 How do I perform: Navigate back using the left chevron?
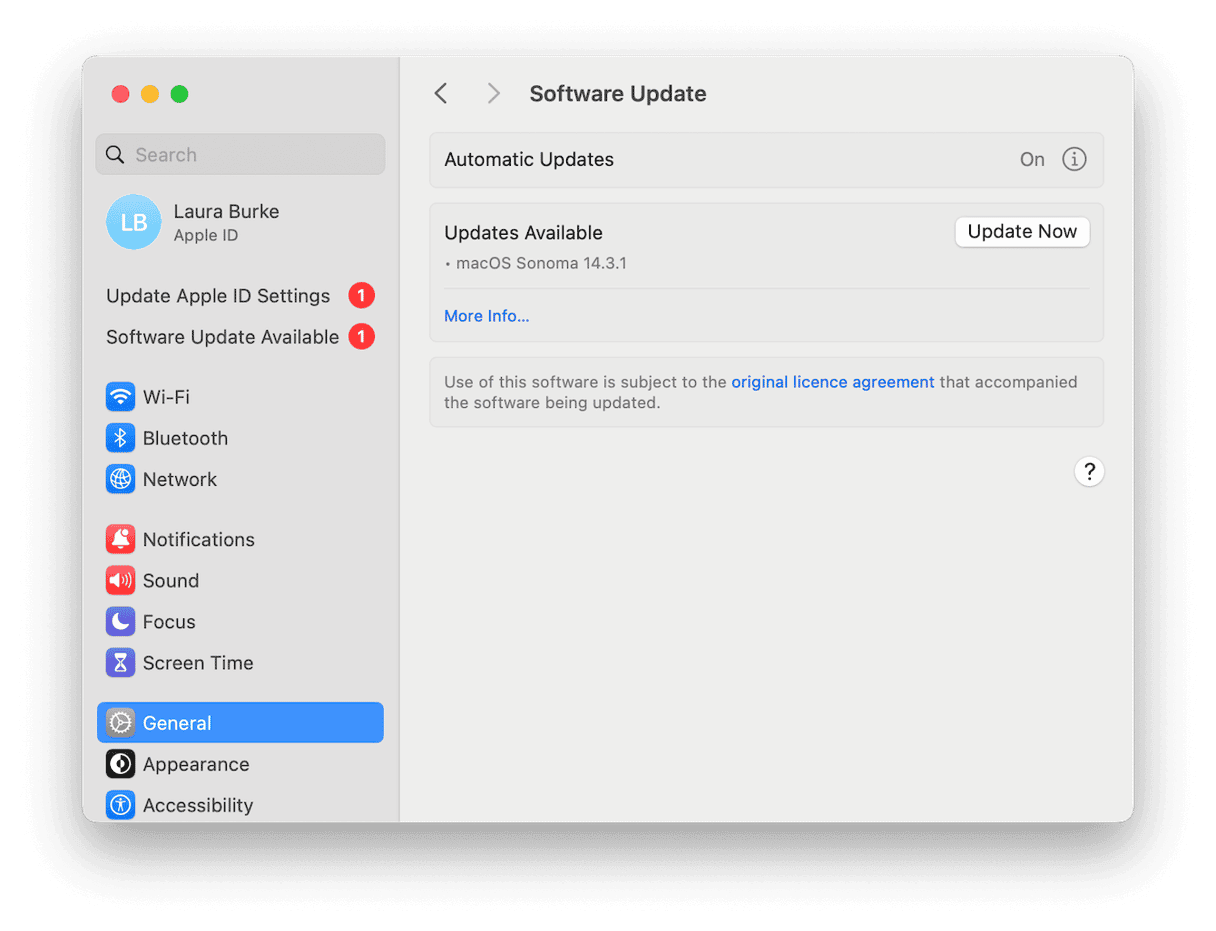[441, 93]
